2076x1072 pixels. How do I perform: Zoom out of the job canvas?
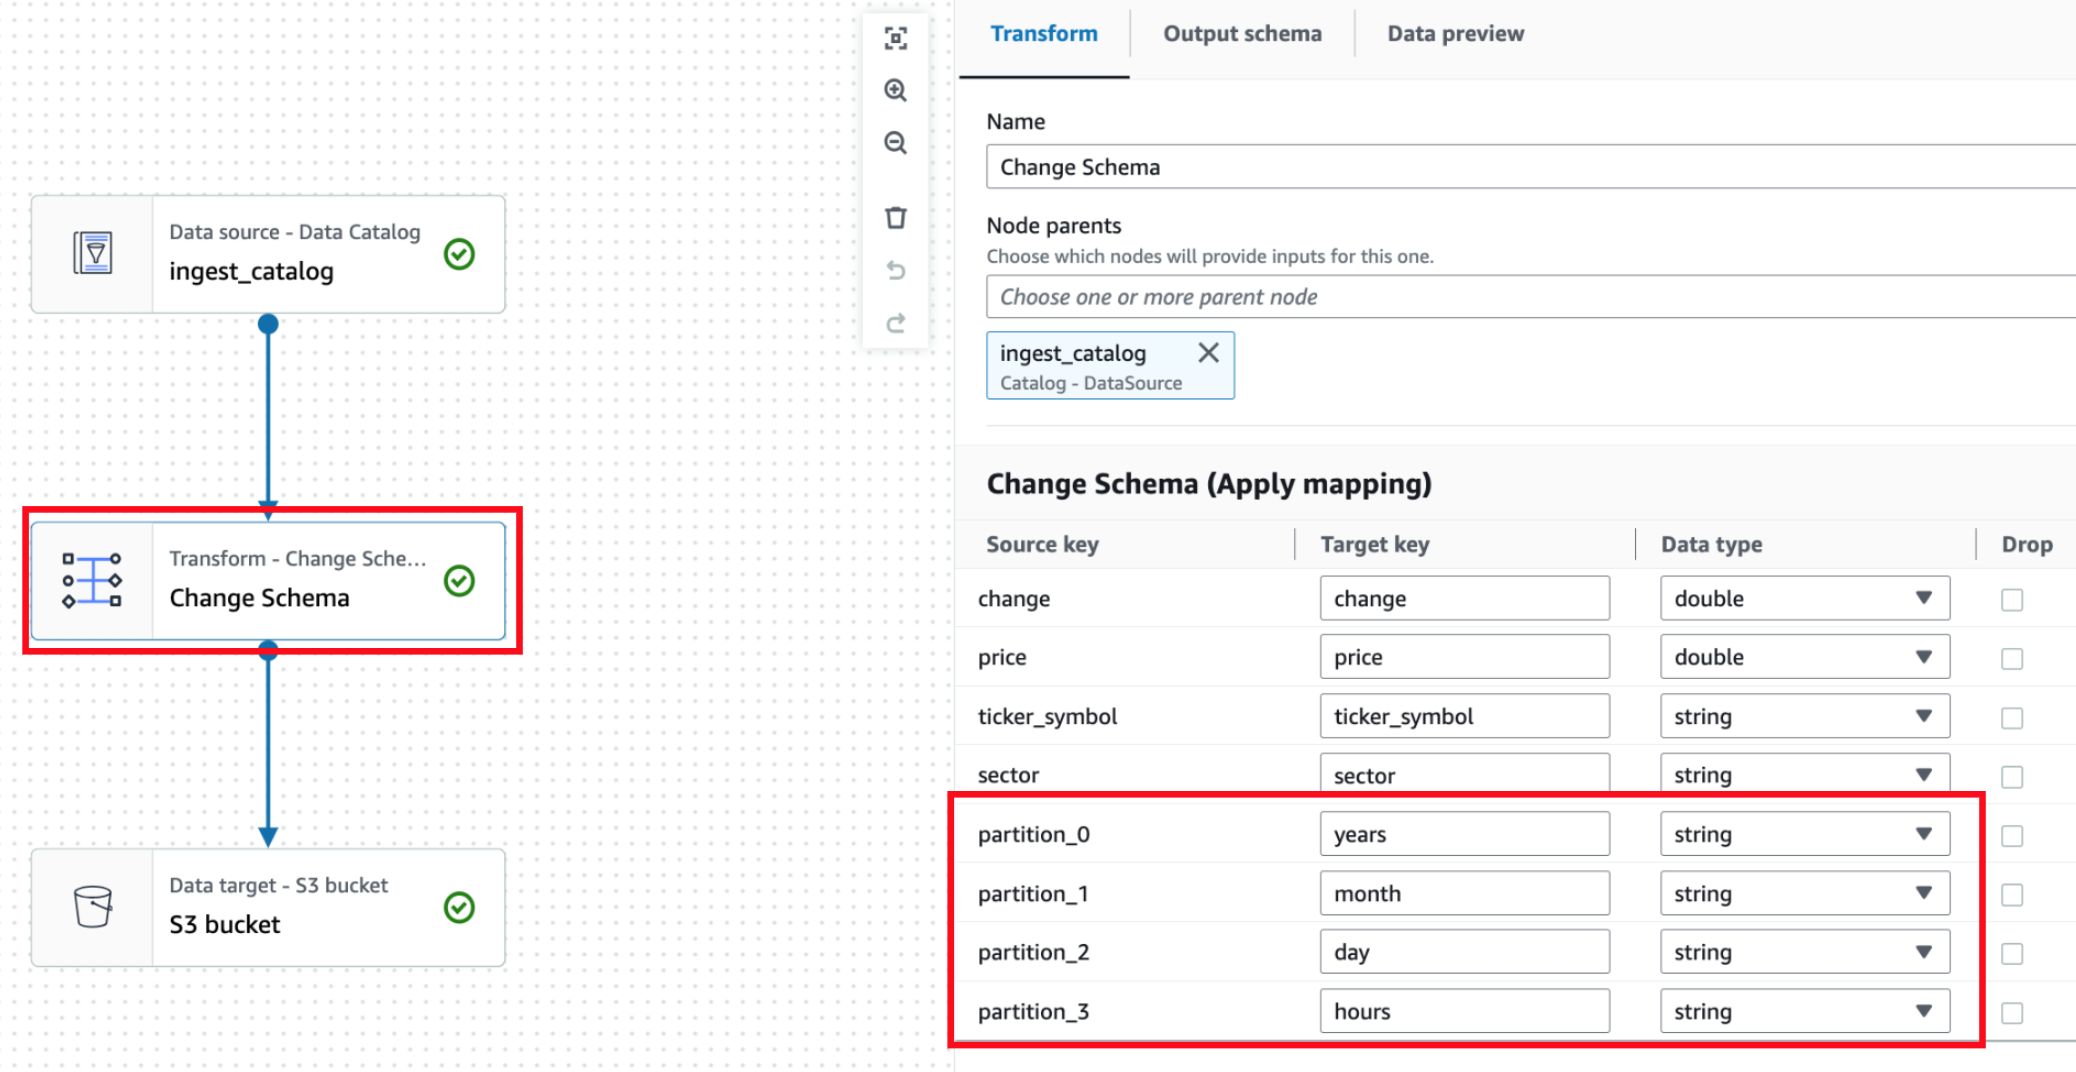(x=895, y=143)
